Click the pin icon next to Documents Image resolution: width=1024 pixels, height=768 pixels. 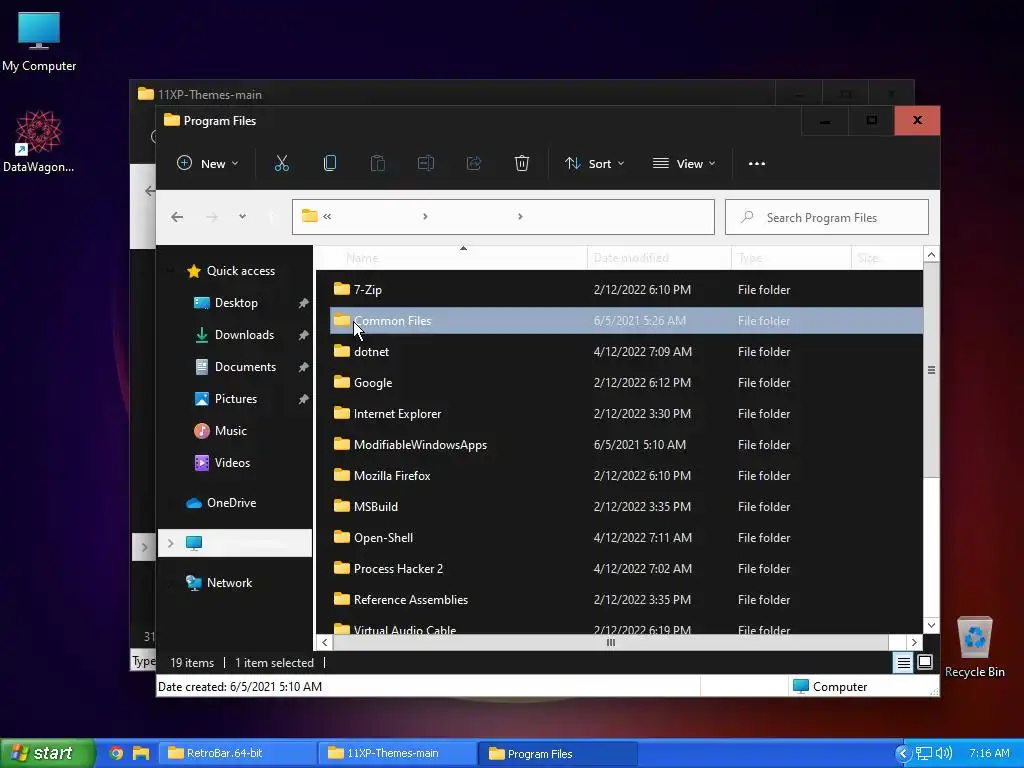click(303, 367)
